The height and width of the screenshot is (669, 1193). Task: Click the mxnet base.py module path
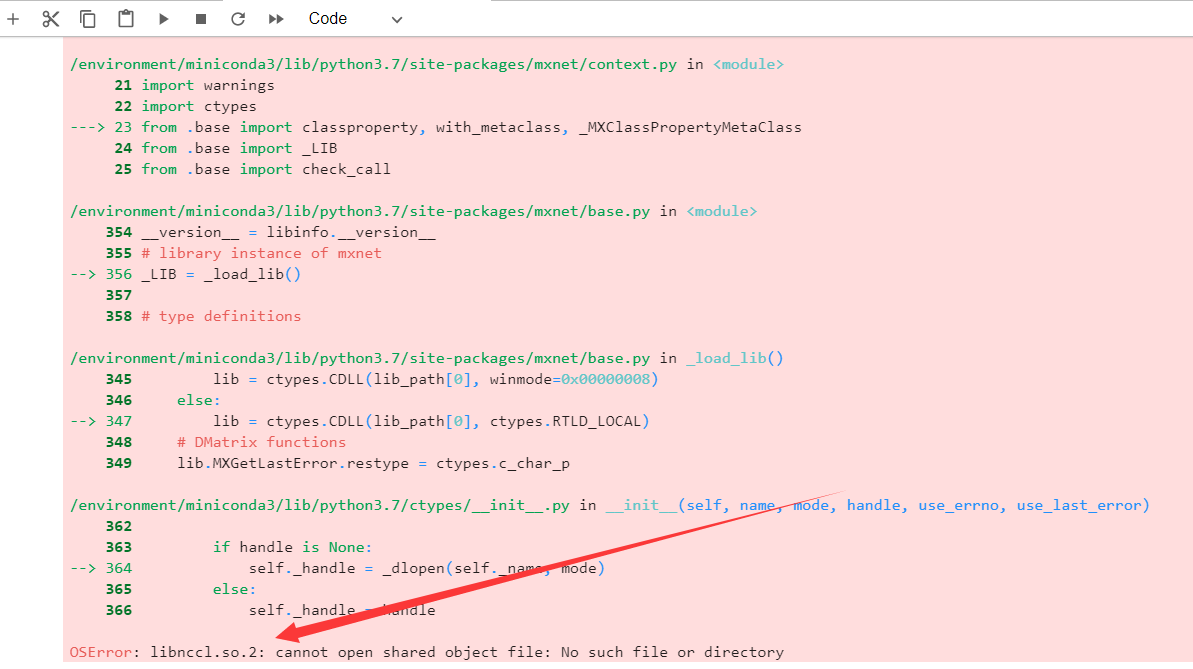[365, 210]
